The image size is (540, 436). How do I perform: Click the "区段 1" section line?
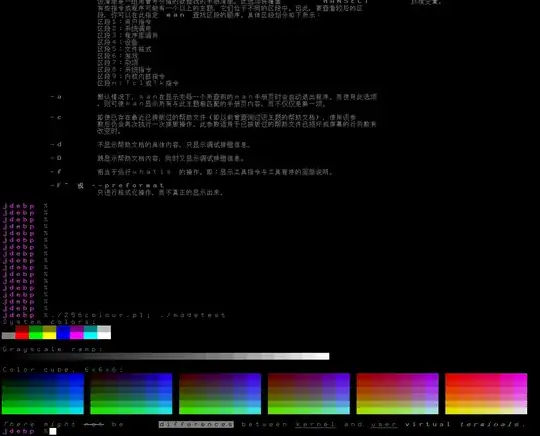pyautogui.click(x=124, y=22)
